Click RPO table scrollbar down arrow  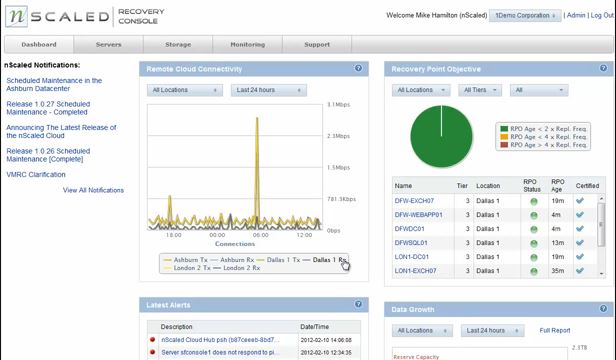point(601,274)
